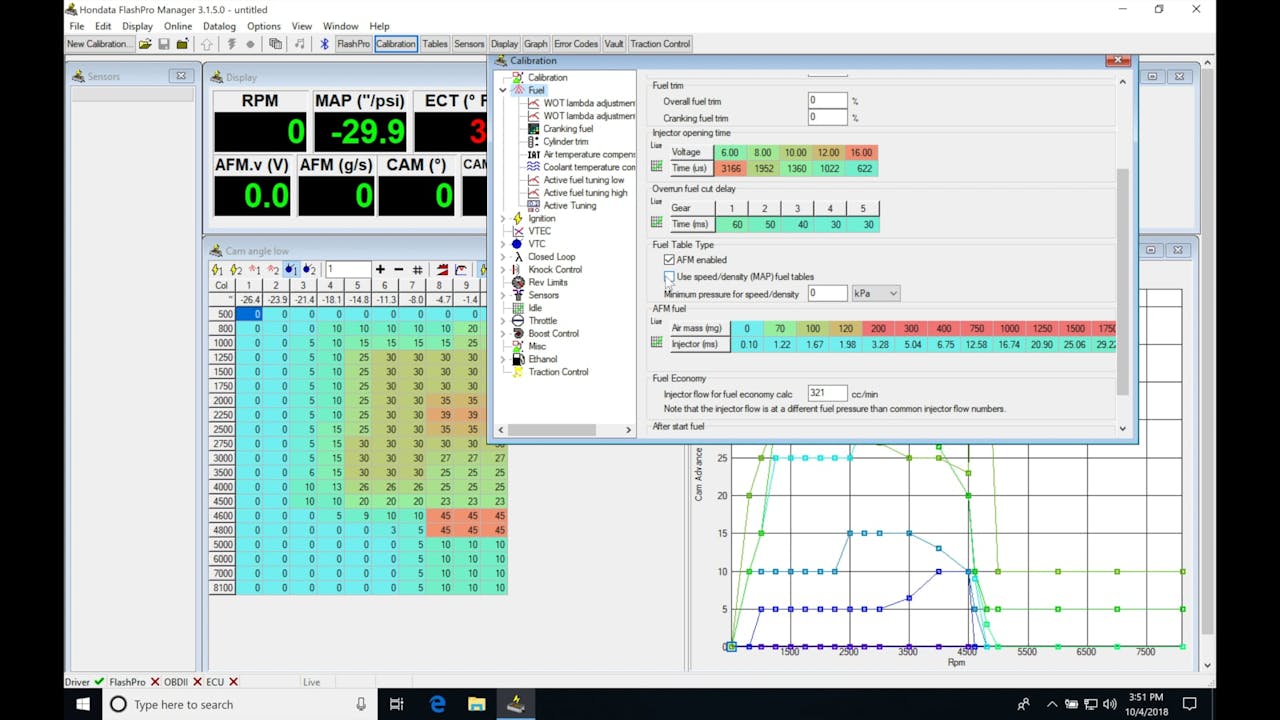Save the calibration with the disk icon

(164, 43)
